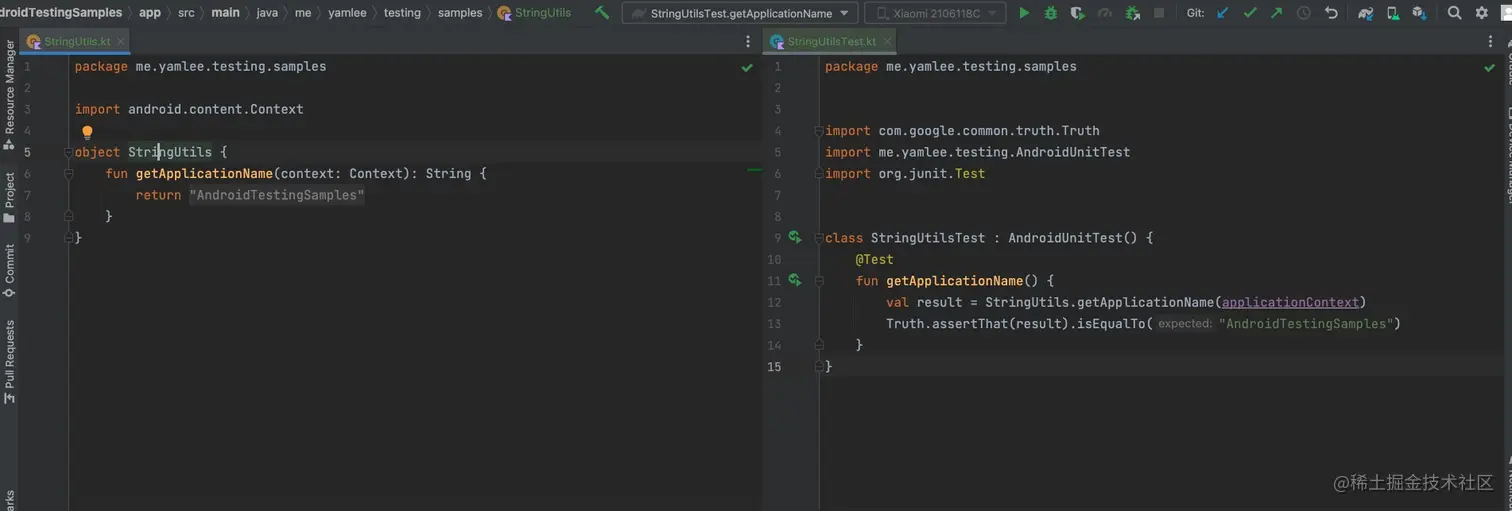Click inspection checkmark in StringUtilsTest.kt editor

[1490, 67]
